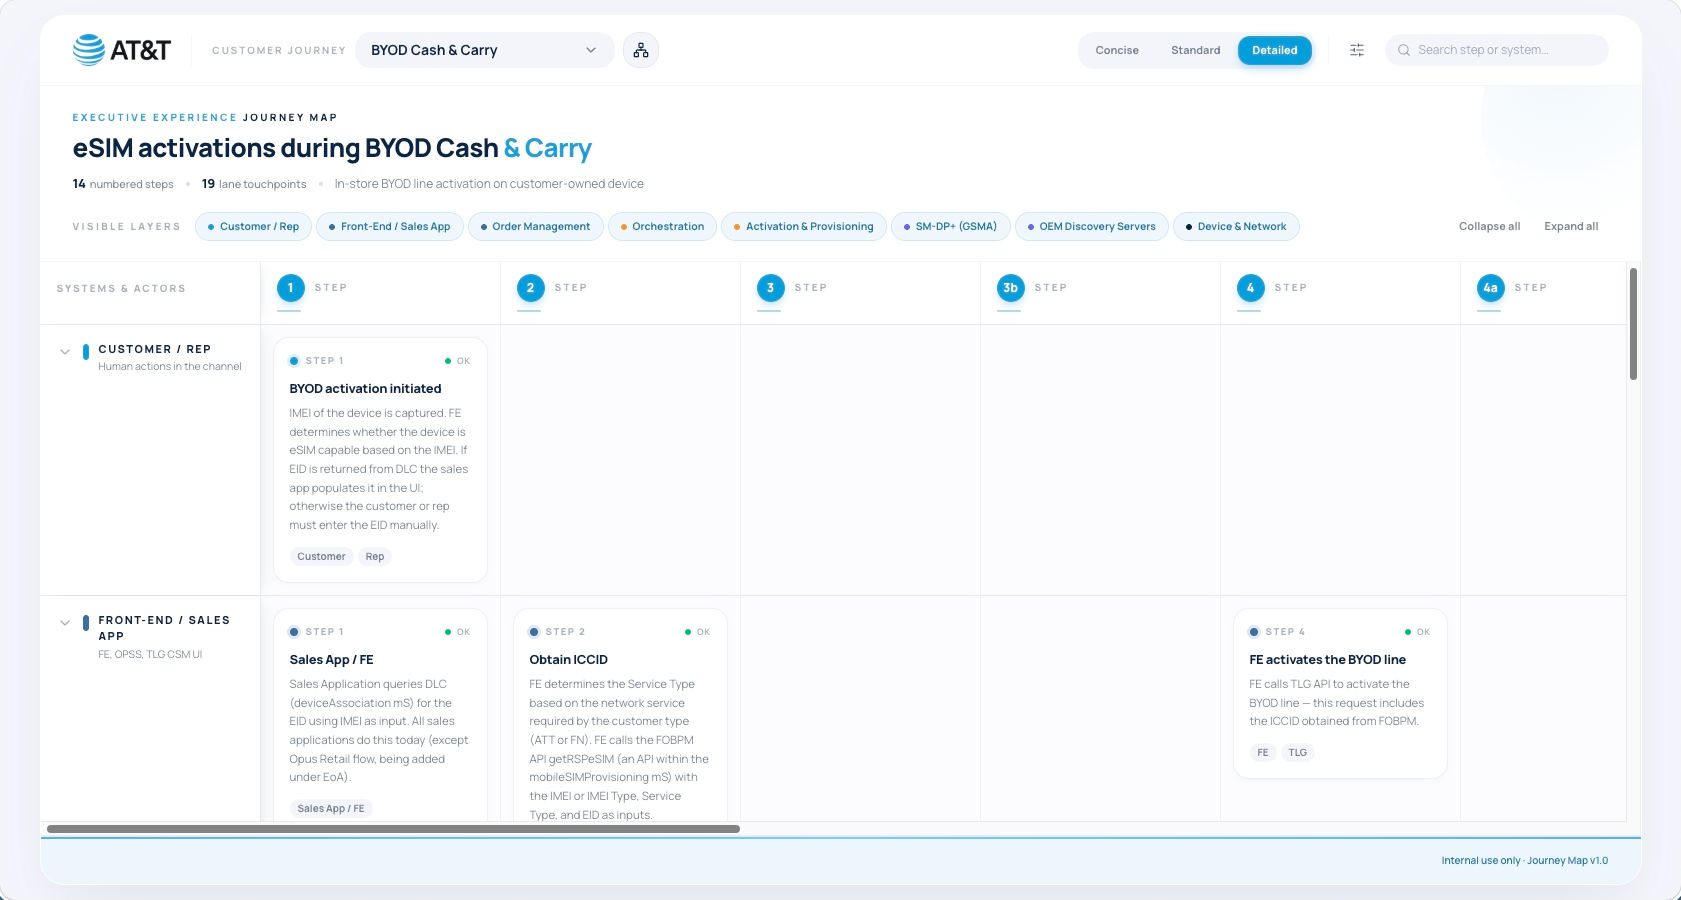Collapse the Front-End / Sales App lane

(x=65, y=623)
